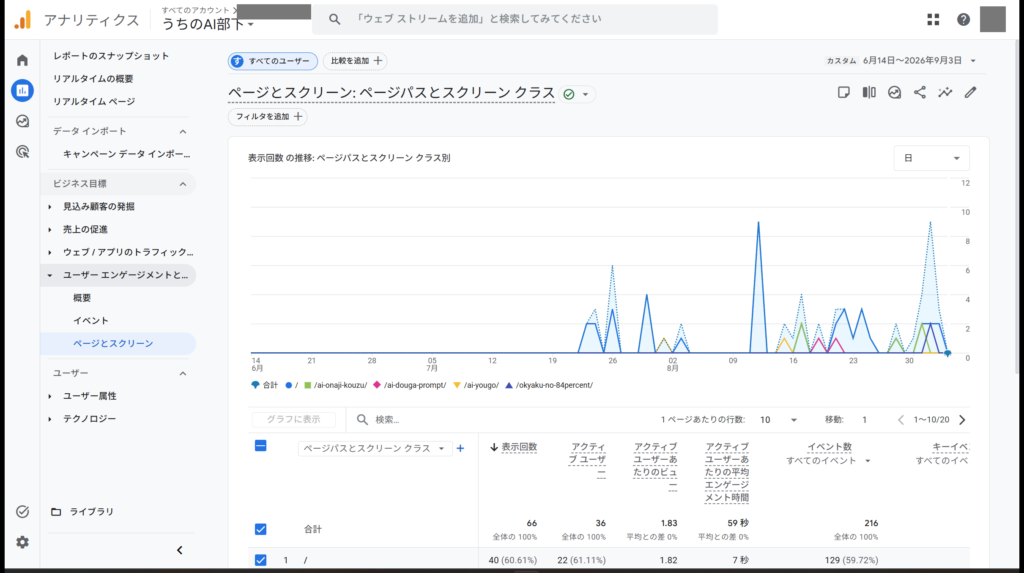Share this report via share icon
Image resolution: width=1024 pixels, height=573 pixels.
[920, 92]
